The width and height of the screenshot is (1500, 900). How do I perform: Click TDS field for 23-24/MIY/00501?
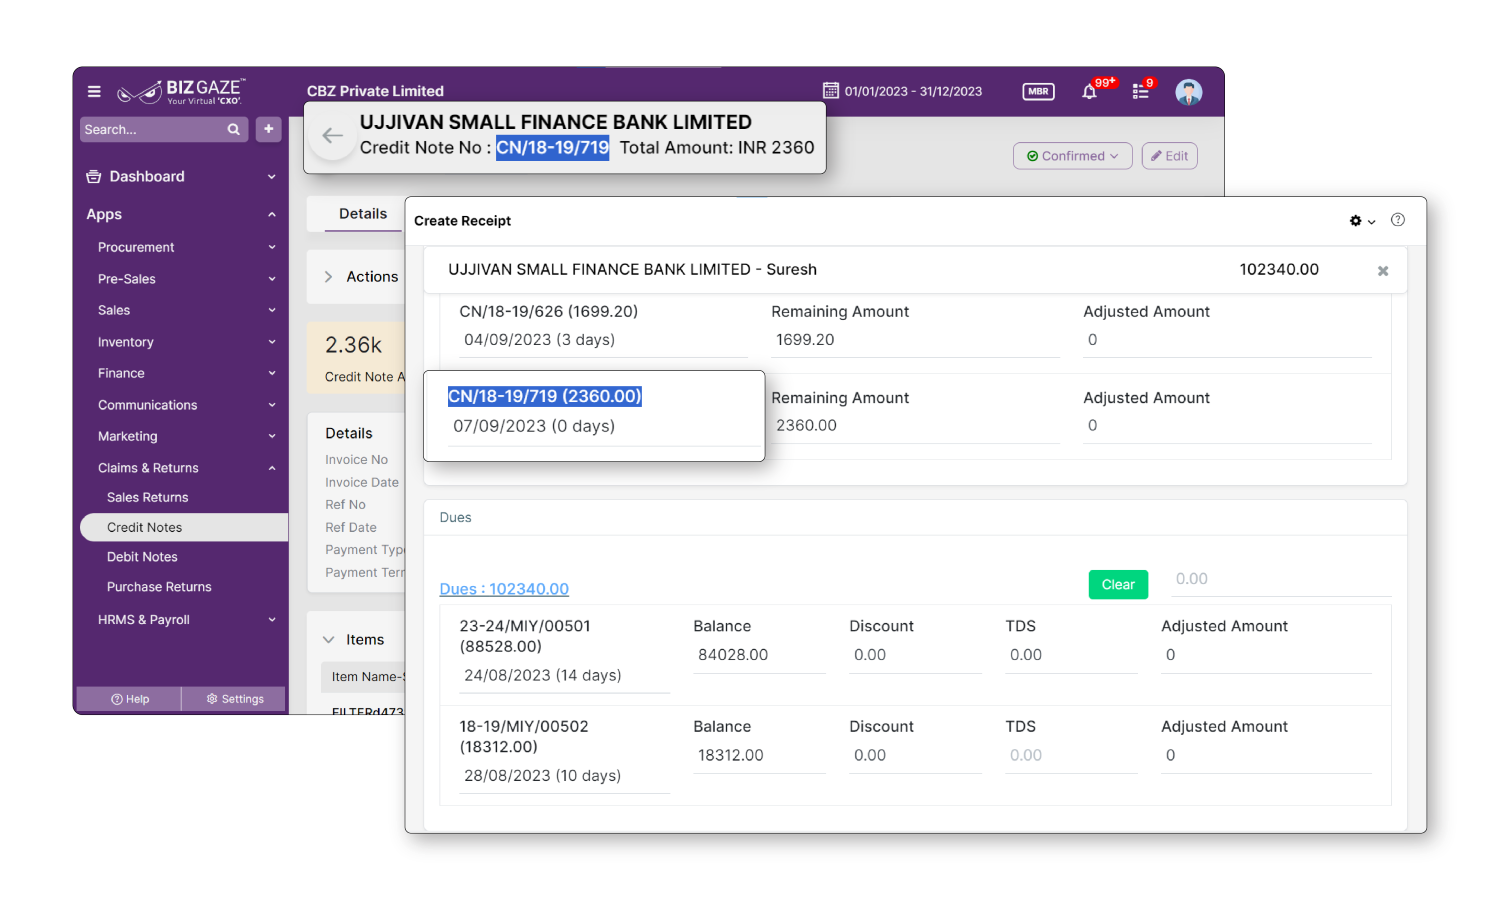[1070, 655]
